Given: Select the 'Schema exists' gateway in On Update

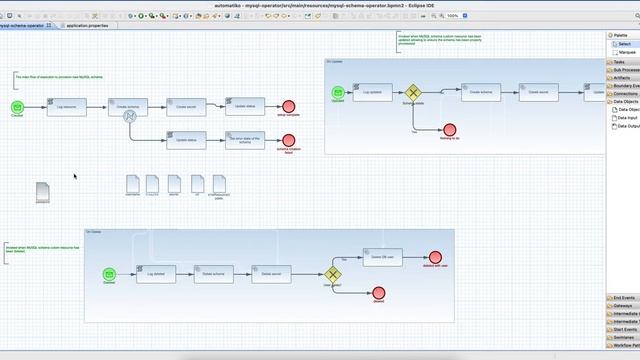Looking at the screenshot, I should pyautogui.click(x=413, y=93).
